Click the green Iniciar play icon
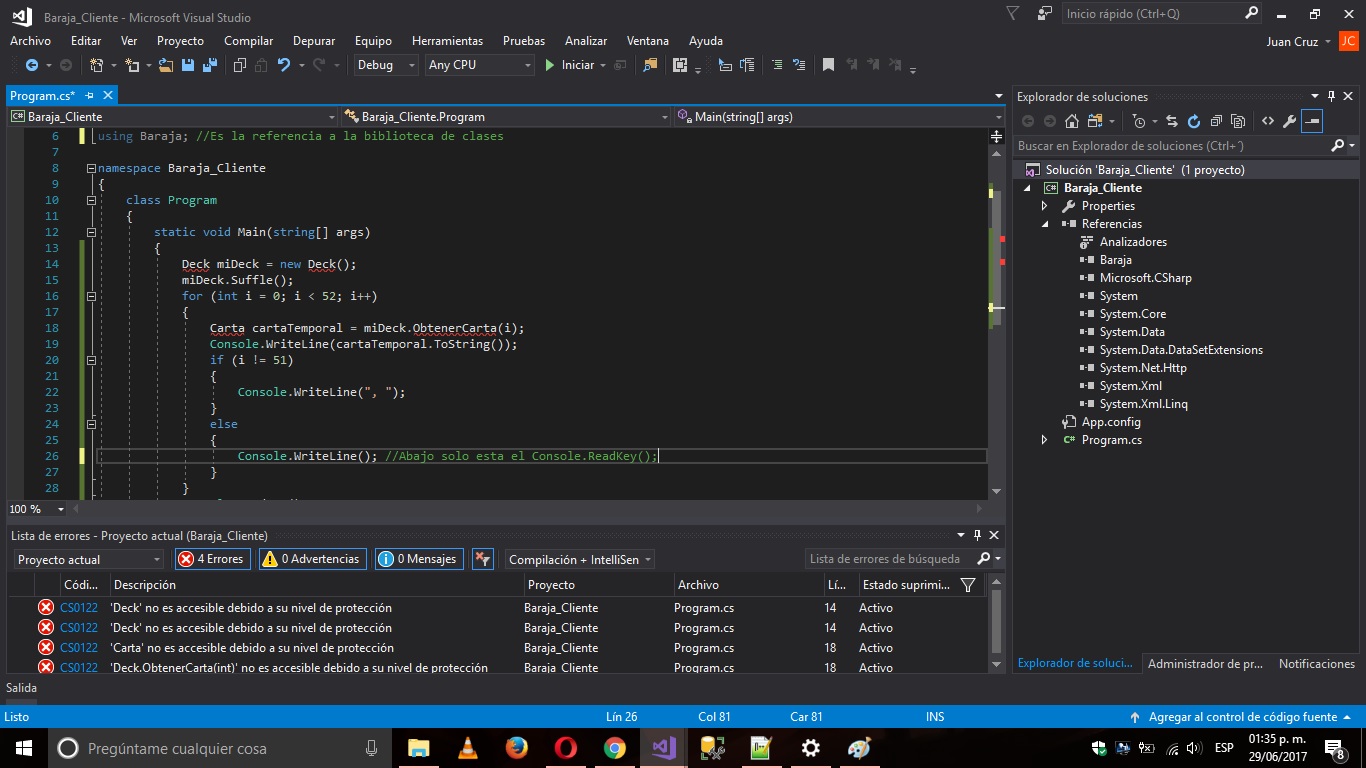Screen dimensions: 1366x768 tap(550, 65)
